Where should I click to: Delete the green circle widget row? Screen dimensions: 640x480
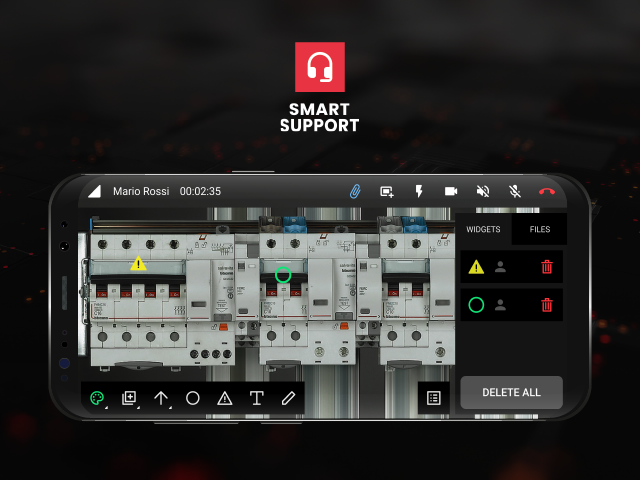(x=547, y=305)
